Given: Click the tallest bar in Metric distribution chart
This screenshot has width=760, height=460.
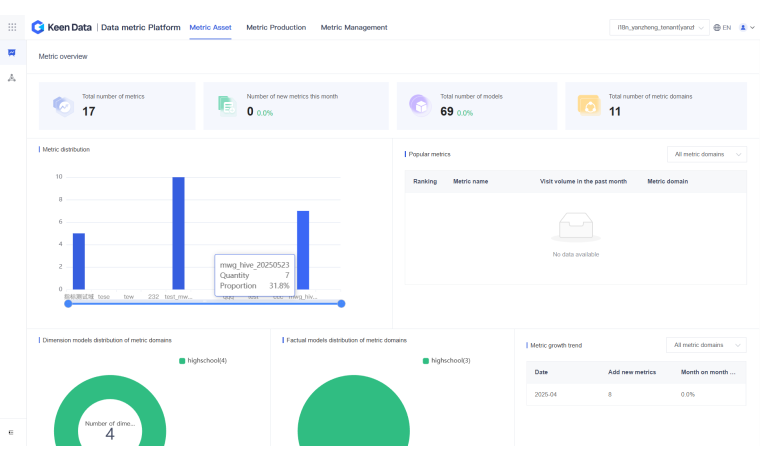Looking at the screenshot, I should coord(178,233).
